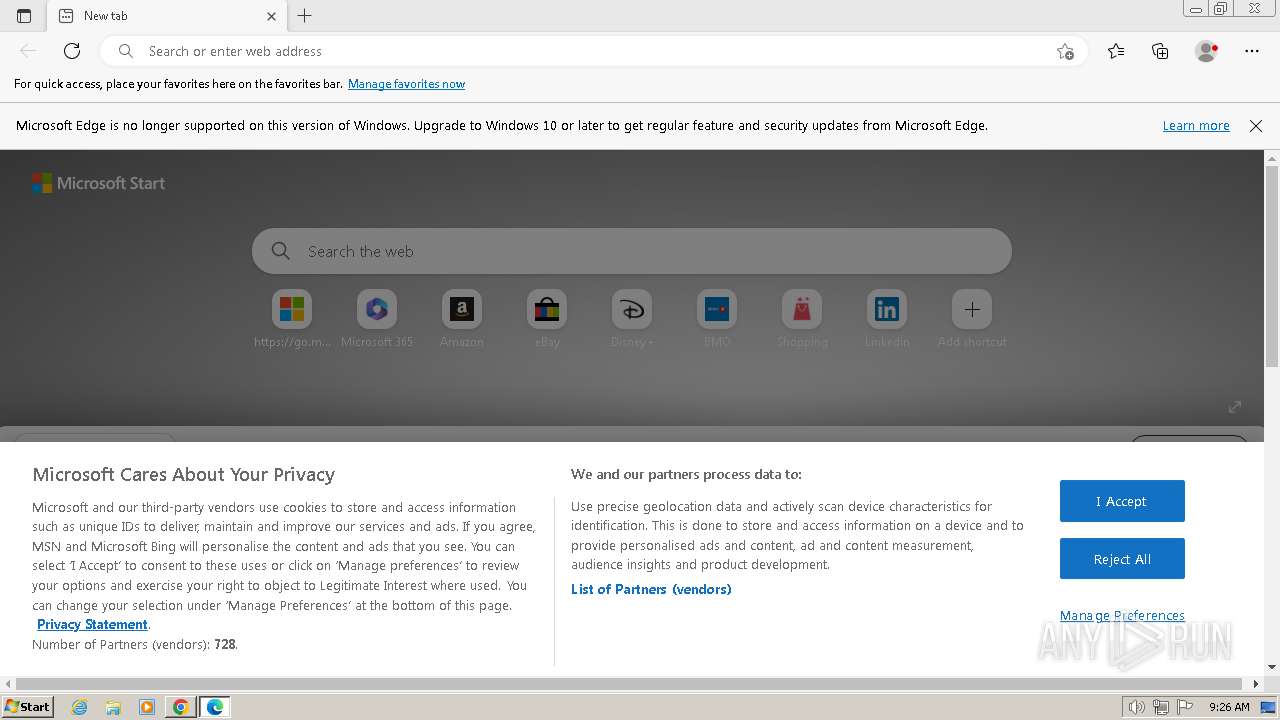The height and width of the screenshot is (720, 1280).
Task: Open the Windows Start button
Action: [28, 706]
